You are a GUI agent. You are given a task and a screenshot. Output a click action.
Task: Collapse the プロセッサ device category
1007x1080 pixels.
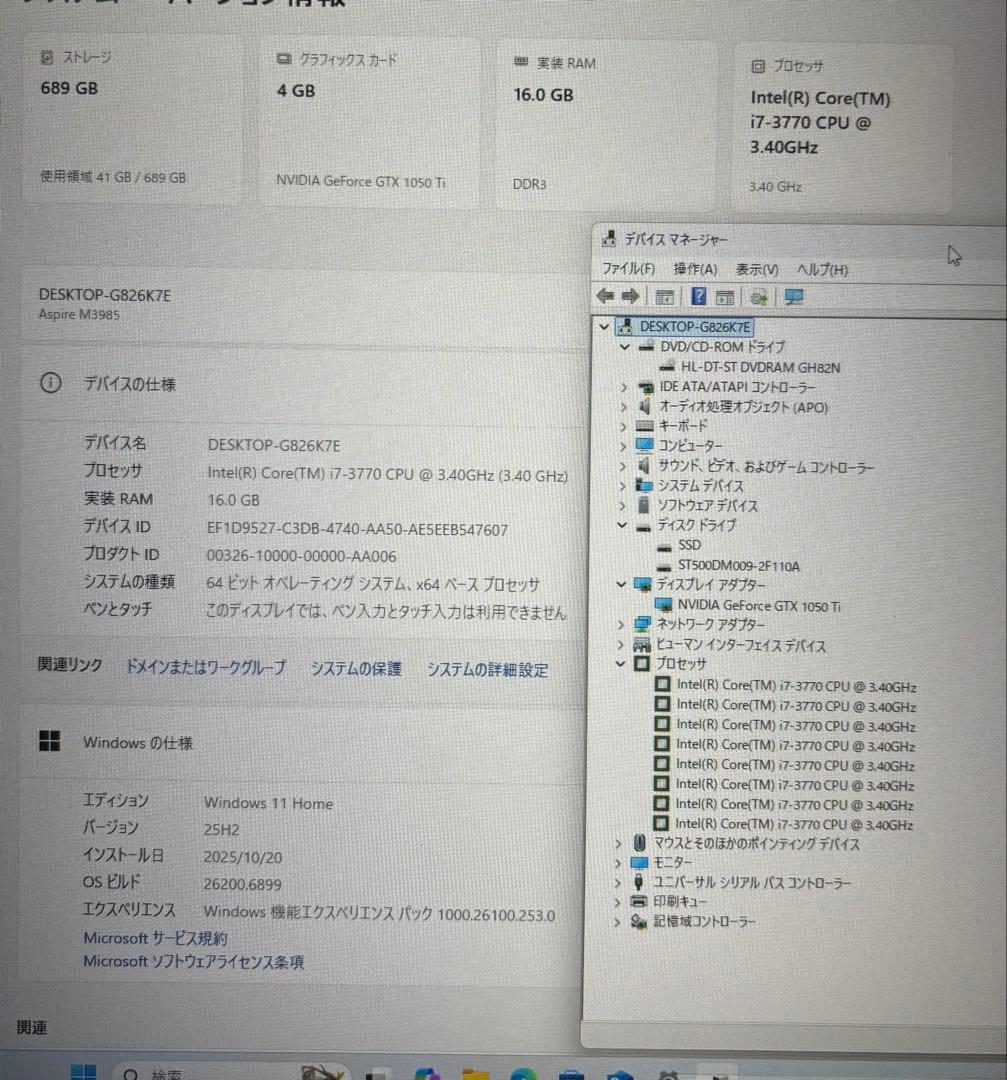click(x=622, y=664)
